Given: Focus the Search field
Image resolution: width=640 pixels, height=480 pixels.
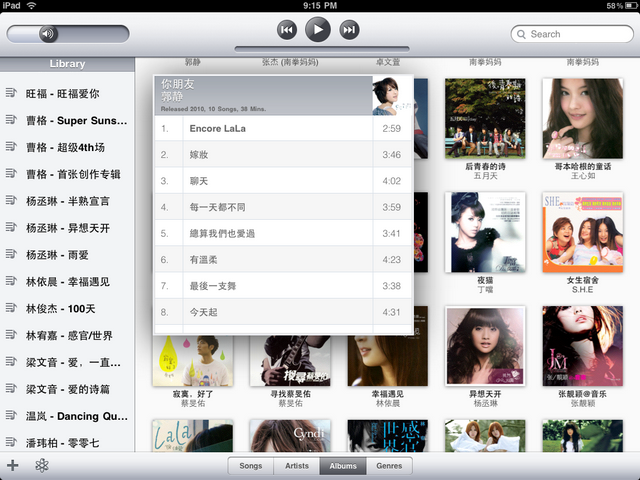Looking at the screenshot, I should coord(572,34).
